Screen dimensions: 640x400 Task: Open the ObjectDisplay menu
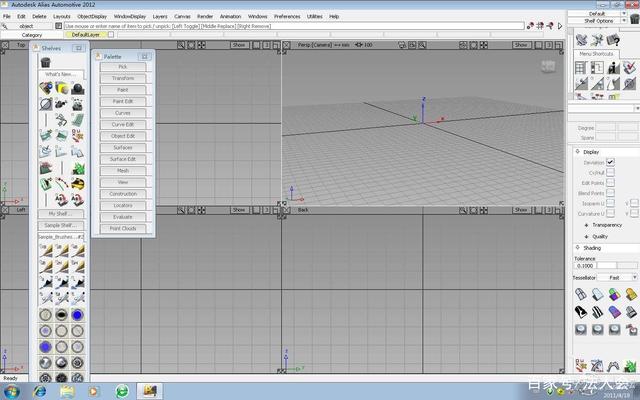92,16
